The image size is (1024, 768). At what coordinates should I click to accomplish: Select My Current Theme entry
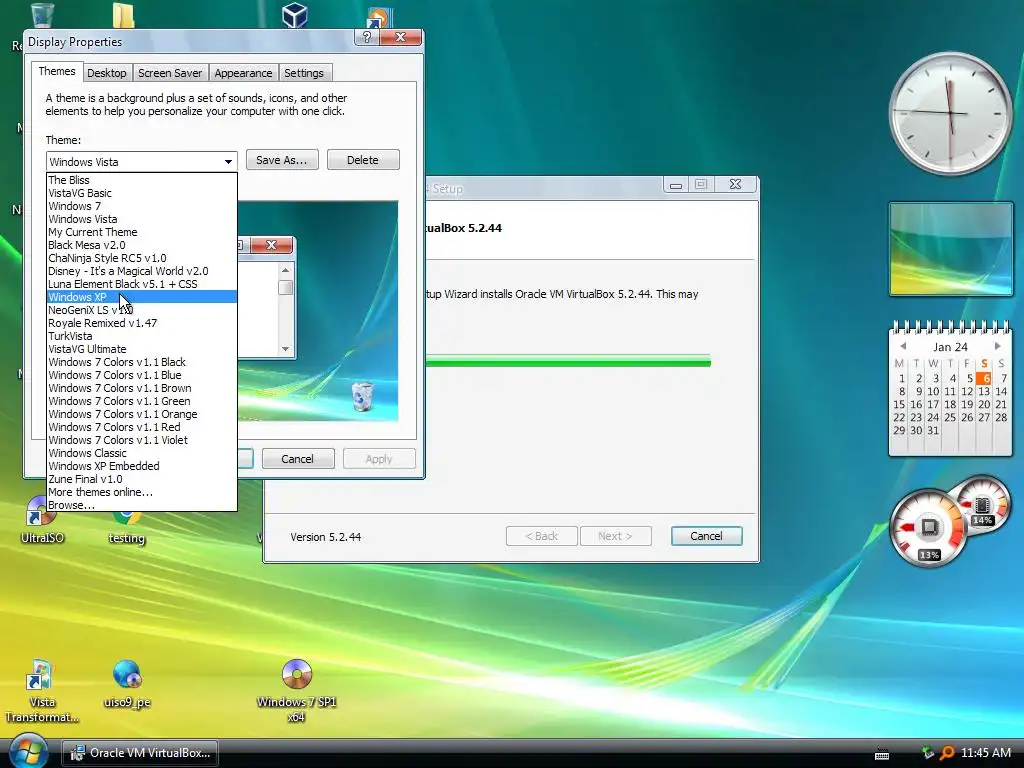pyautogui.click(x=142, y=232)
